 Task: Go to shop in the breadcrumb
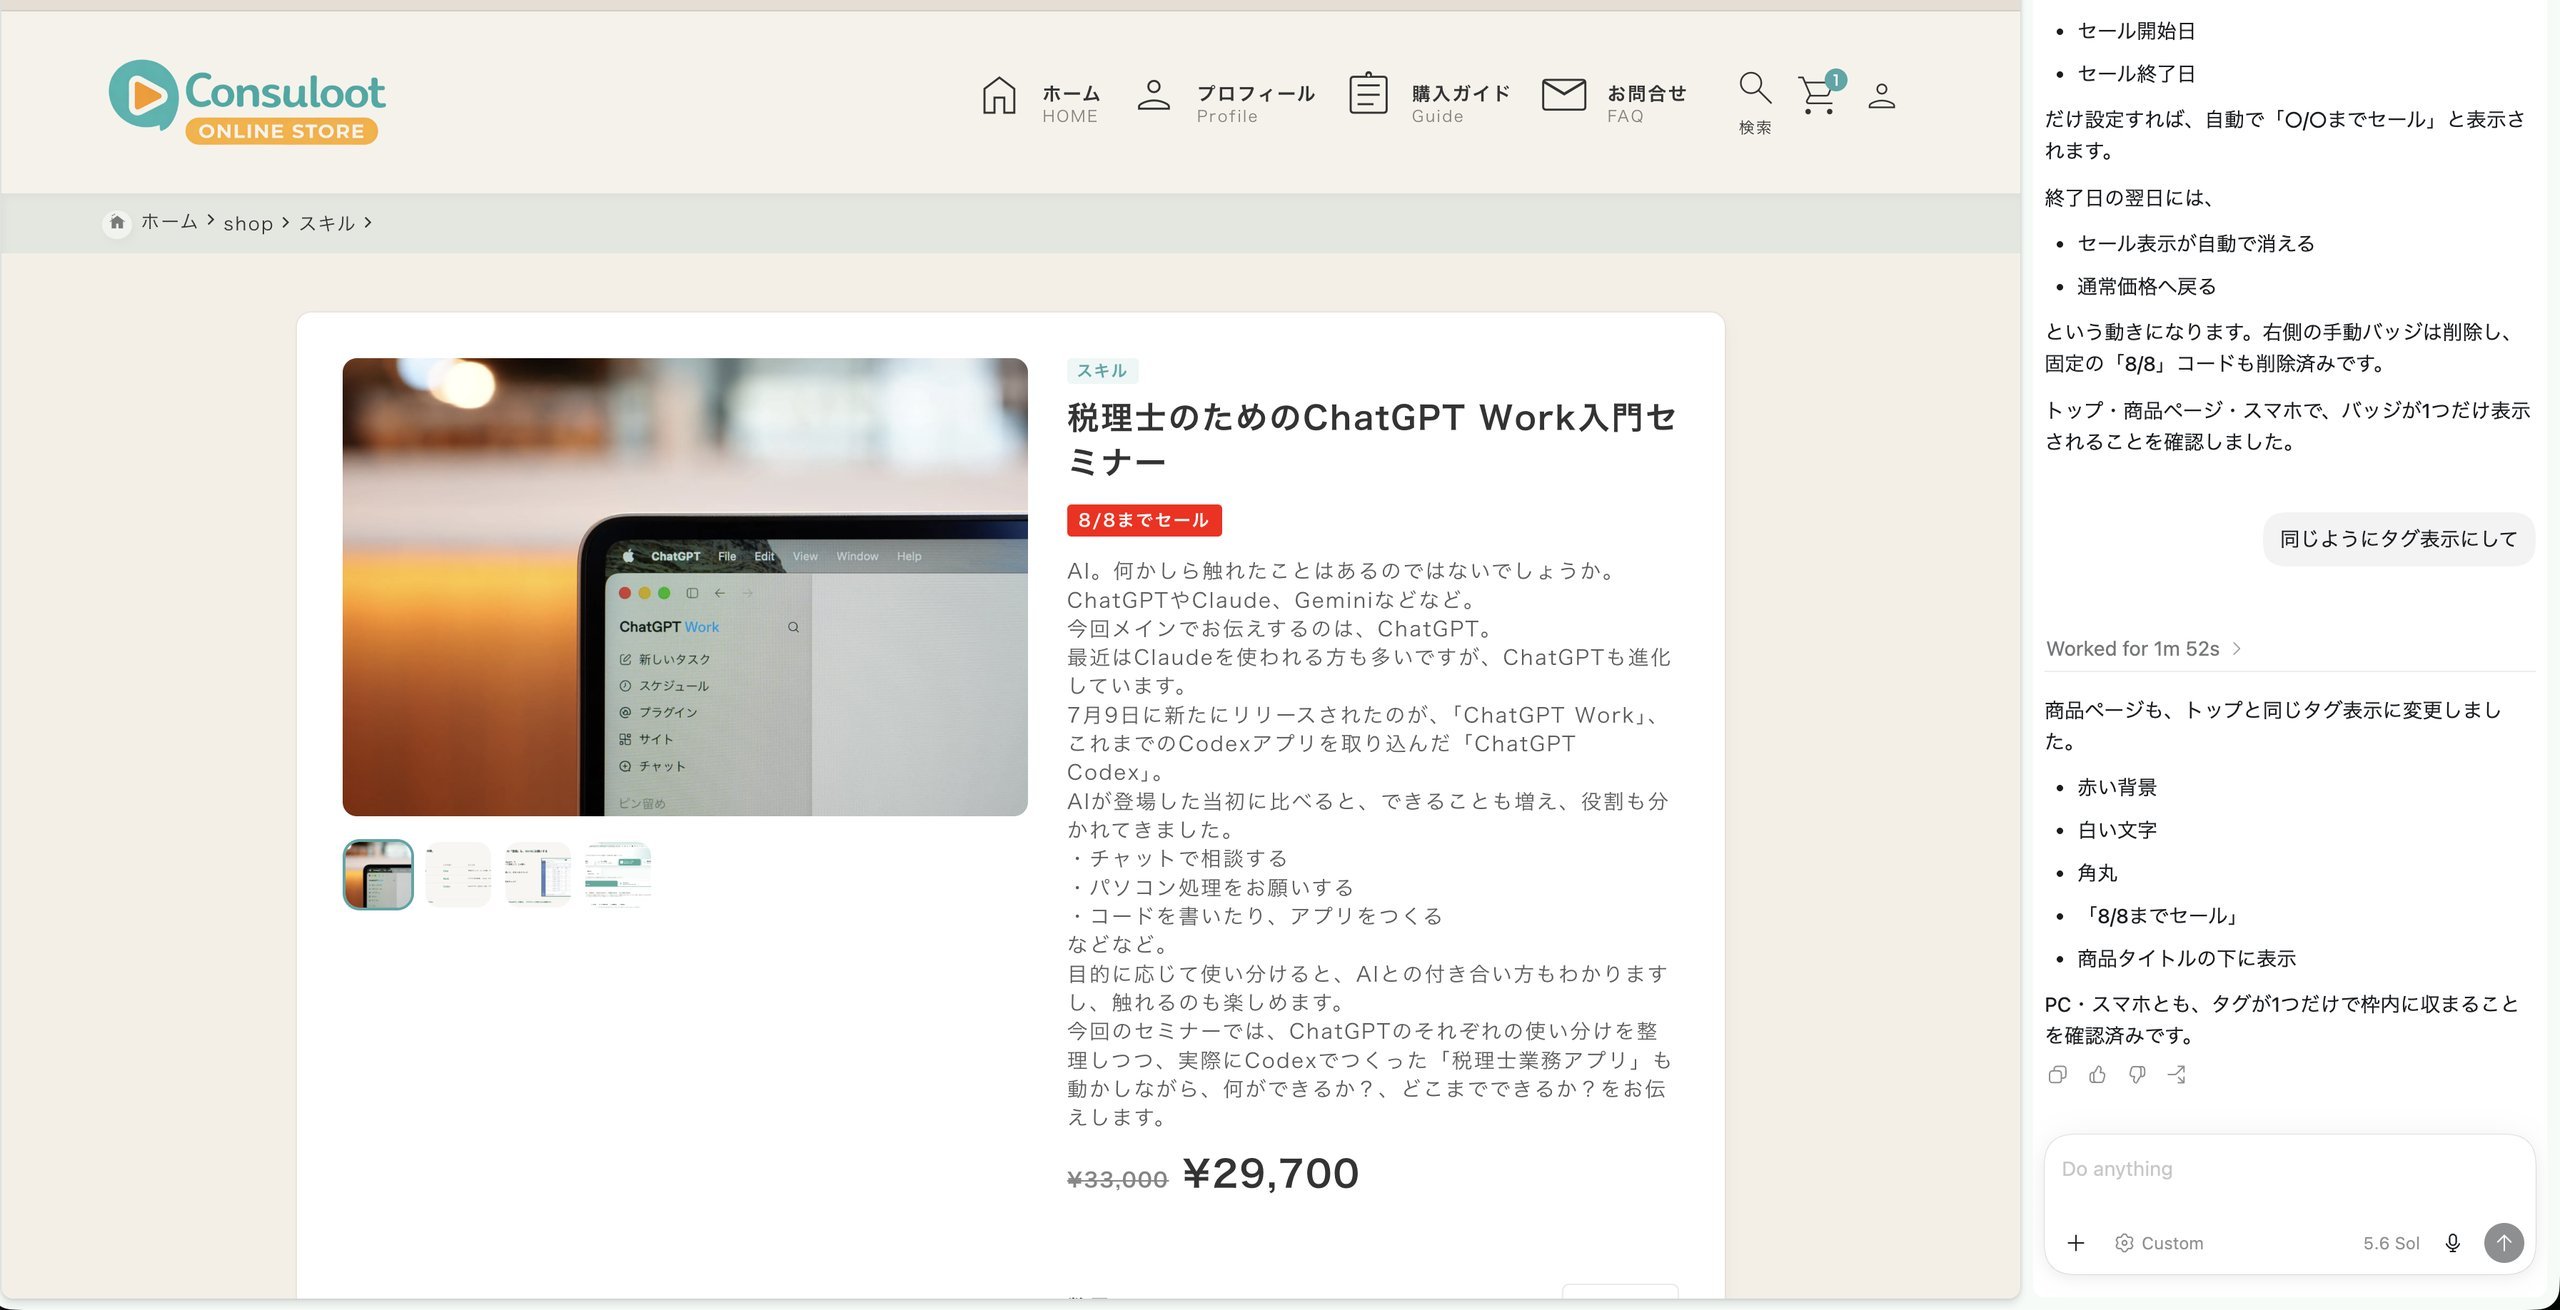248,223
